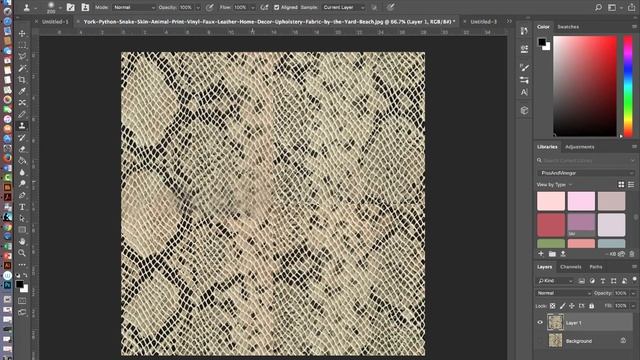Screen dimensions: 640x360
Task: Hide Layer 1 with eye icon
Action: [540, 322]
